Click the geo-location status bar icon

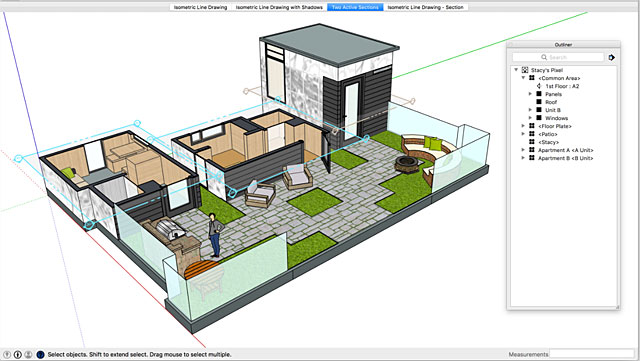pos(7,354)
